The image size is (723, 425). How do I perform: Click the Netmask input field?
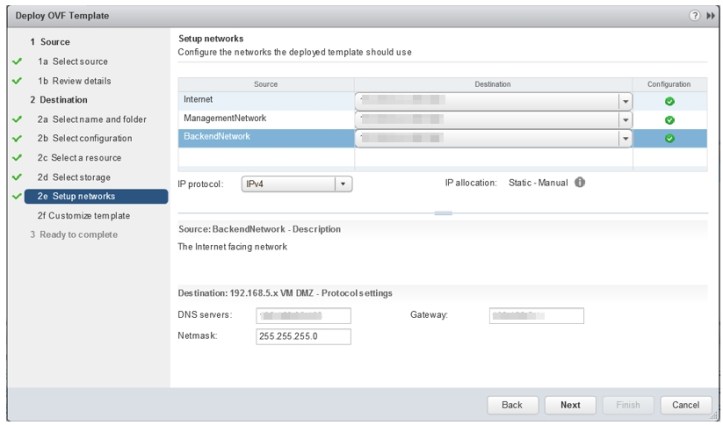click(x=304, y=337)
